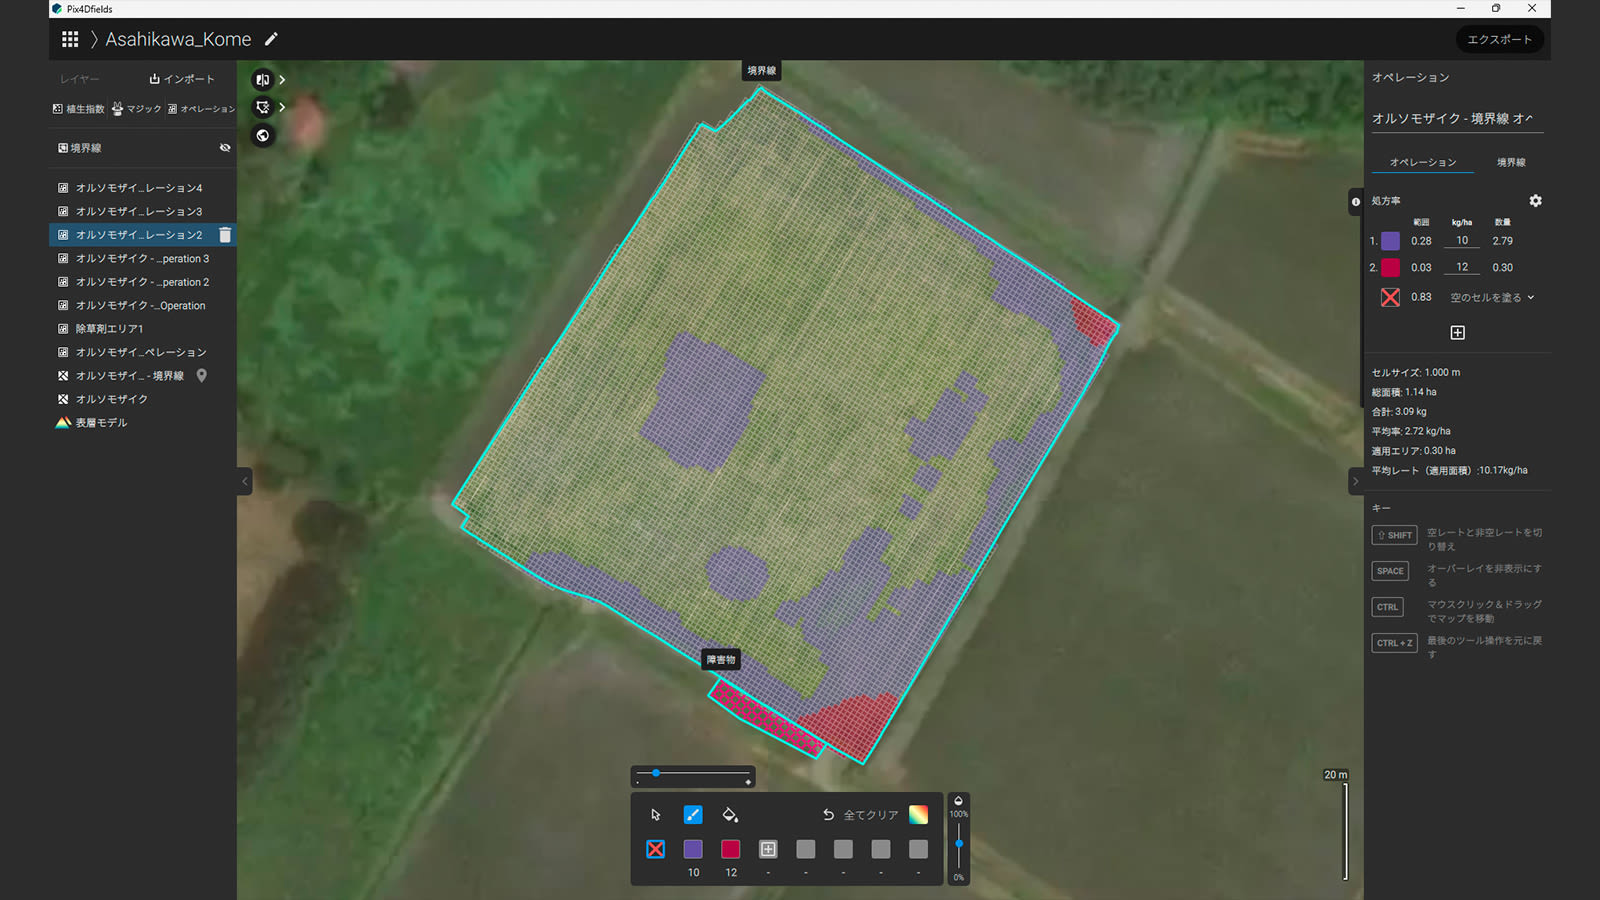Collapse the right operation panel chevron
The image size is (1600, 900).
point(1356,481)
